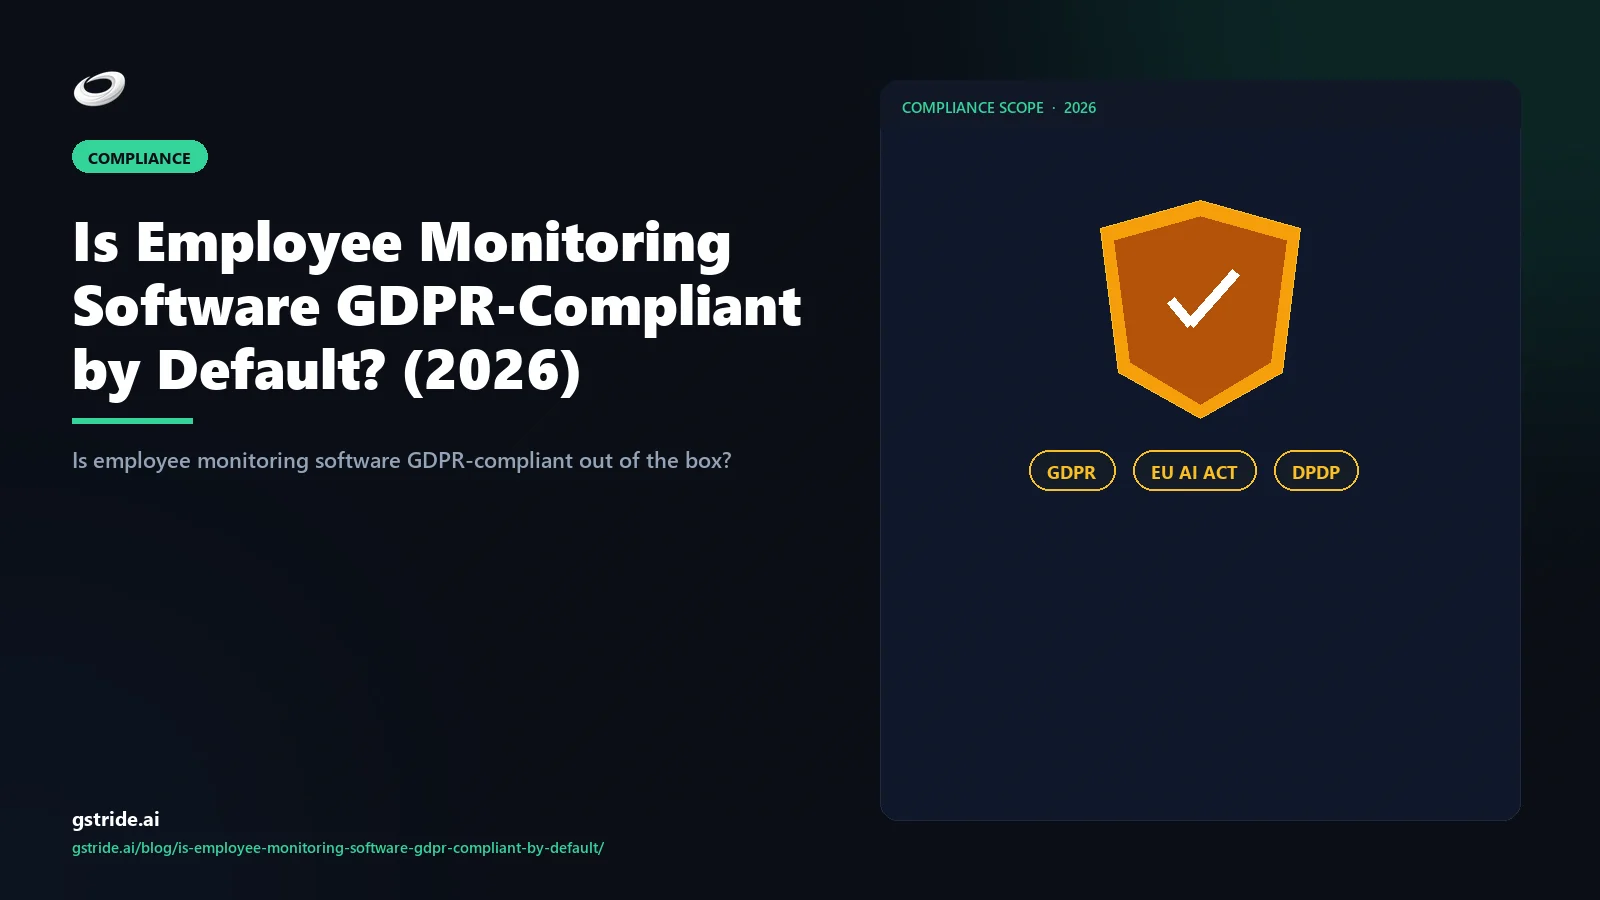Click the gstride.ai brand name text

click(x=116, y=819)
